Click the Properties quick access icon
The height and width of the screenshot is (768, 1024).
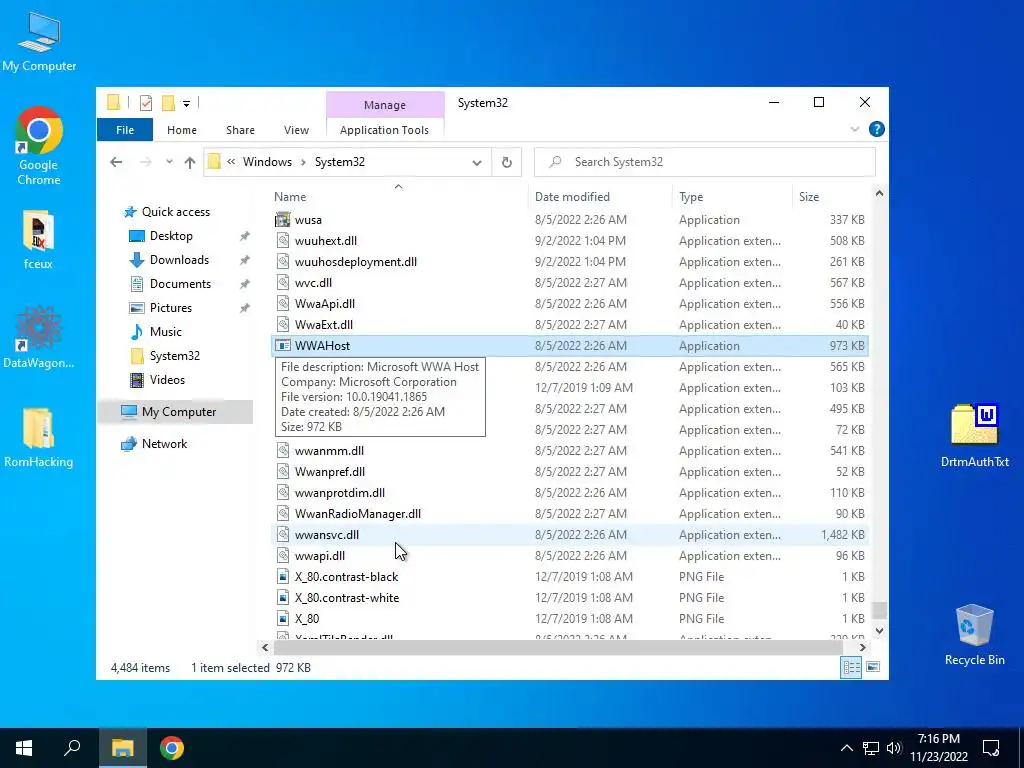pos(146,103)
